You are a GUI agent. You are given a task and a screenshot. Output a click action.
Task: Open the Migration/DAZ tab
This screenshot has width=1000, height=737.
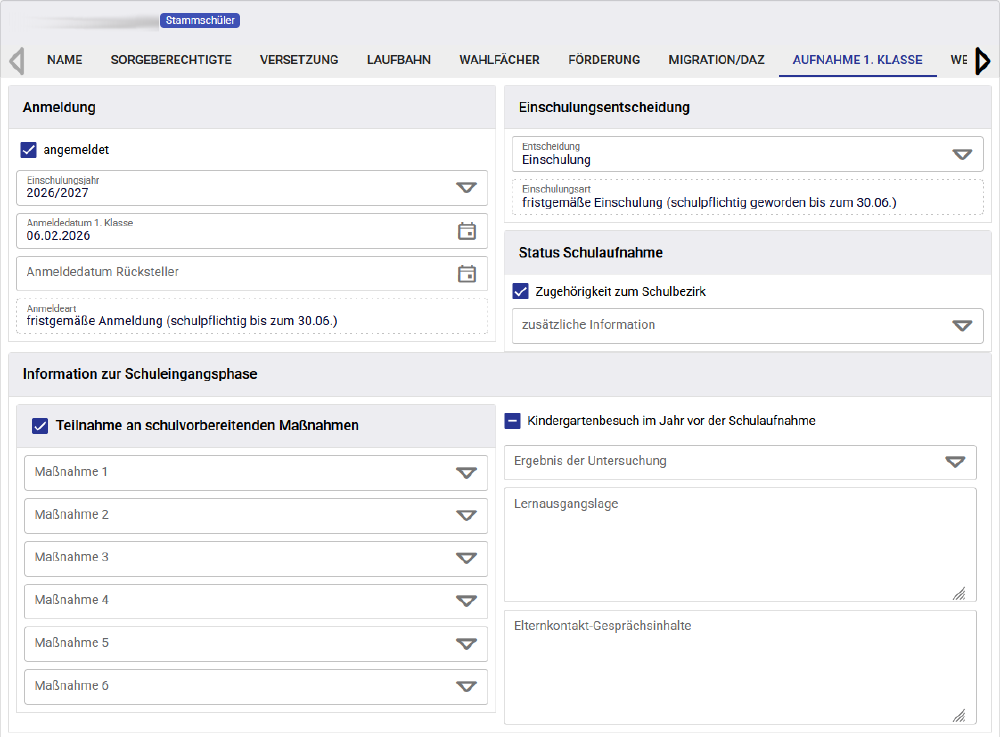716,60
